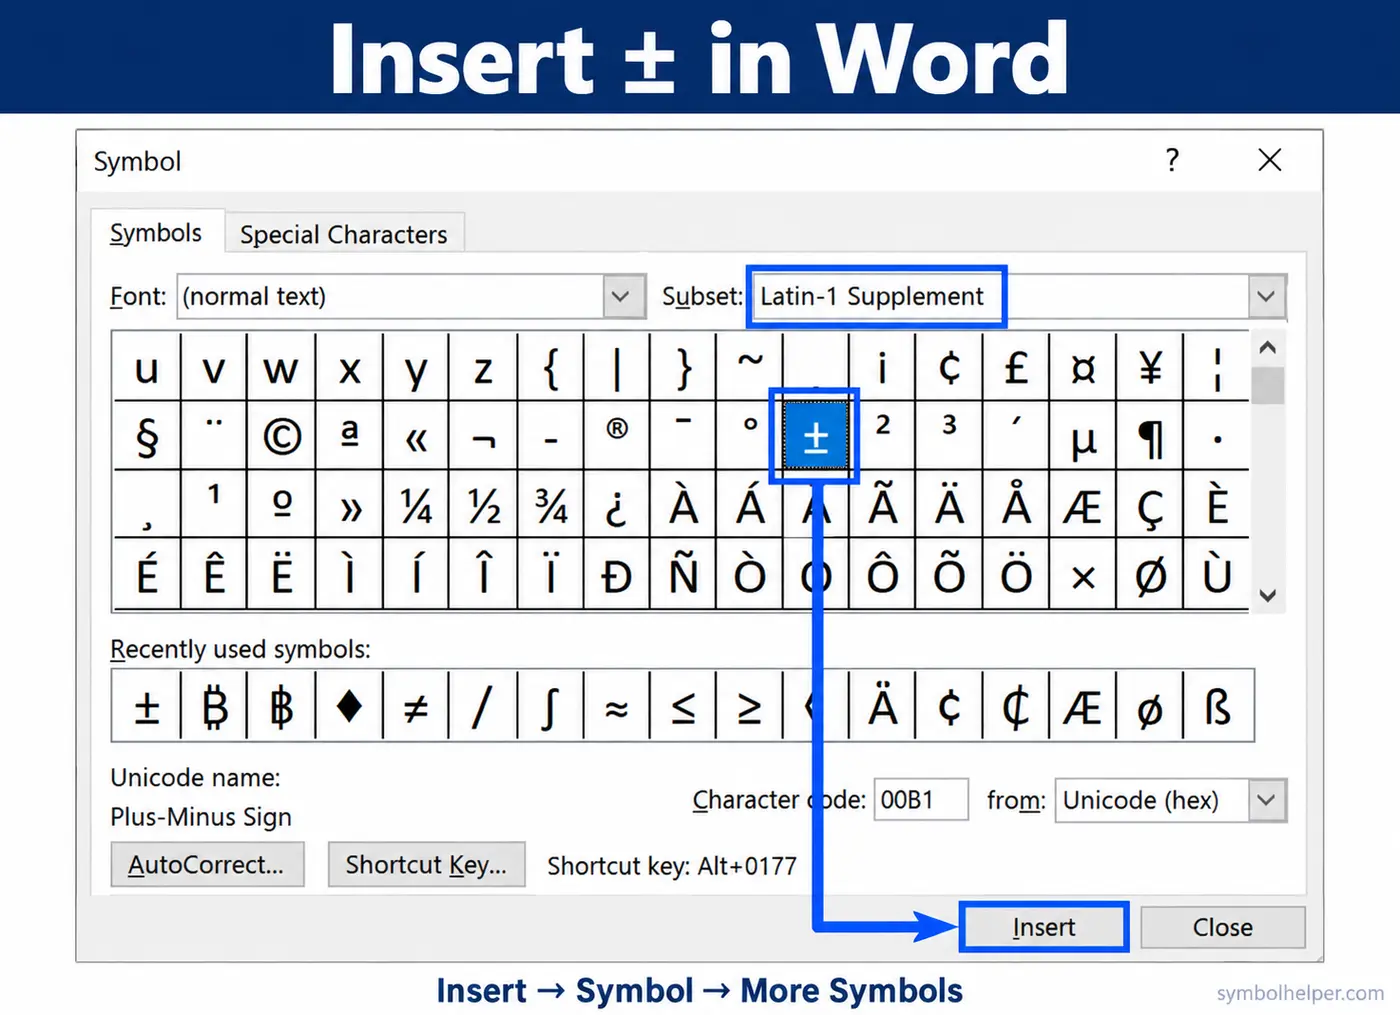Select the degree ° symbol

(750, 437)
